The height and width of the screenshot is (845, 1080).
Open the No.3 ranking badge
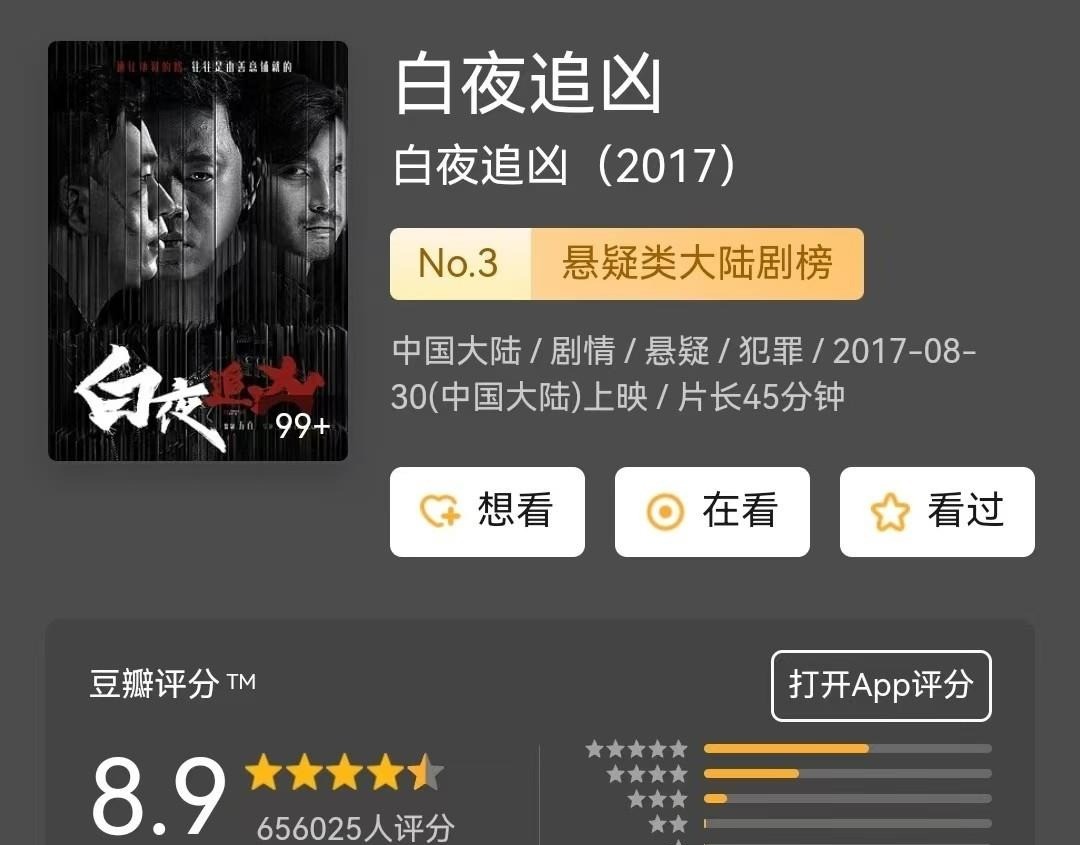(x=460, y=264)
